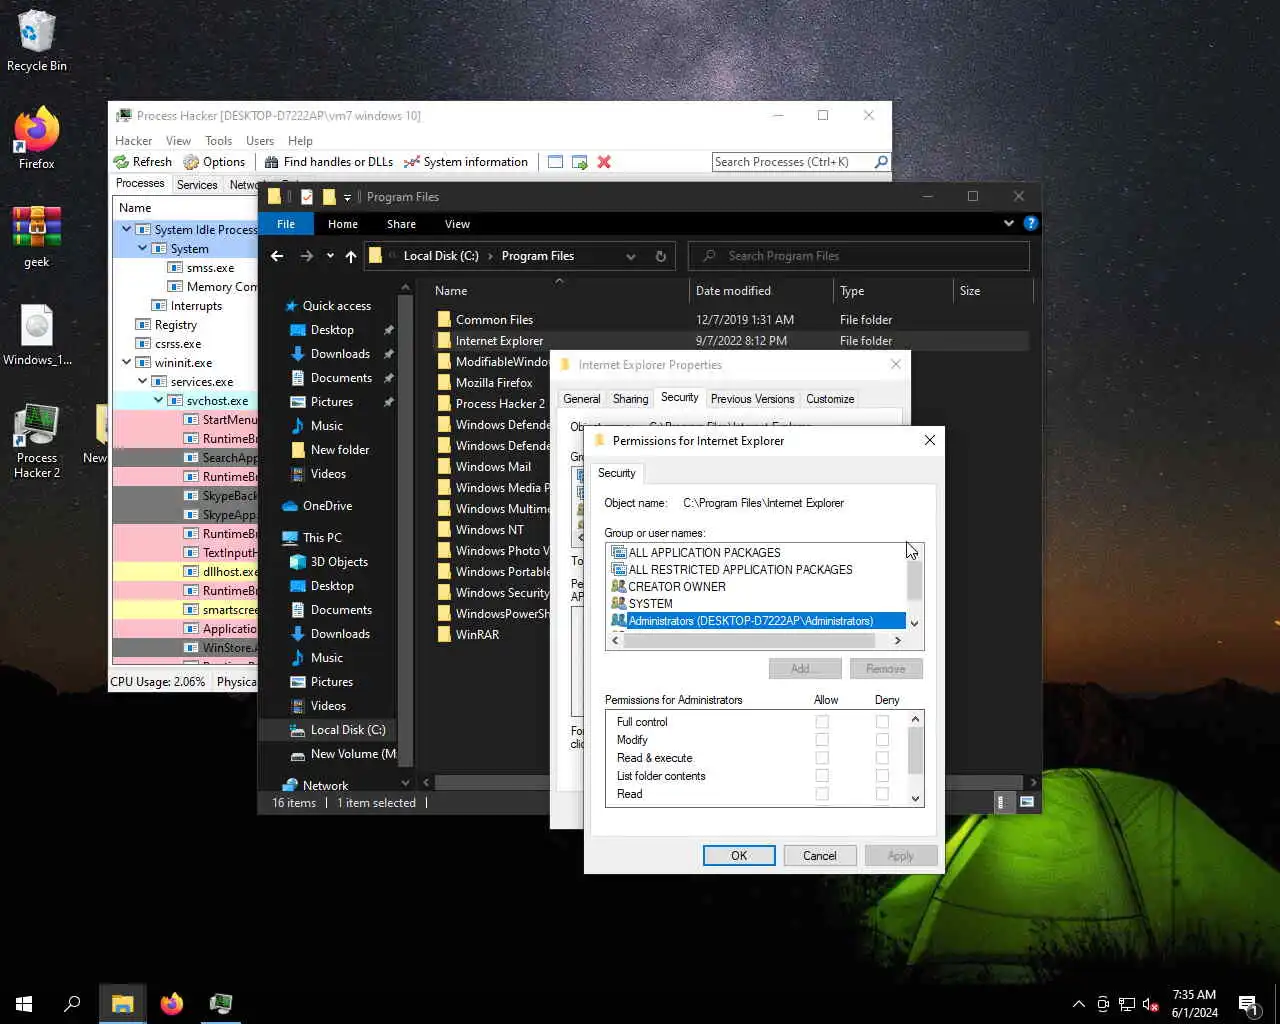Click Process Hacker icon on taskbar
This screenshot has height=1024, width=1280.
pyautogui.click(x=221, y=1003)
